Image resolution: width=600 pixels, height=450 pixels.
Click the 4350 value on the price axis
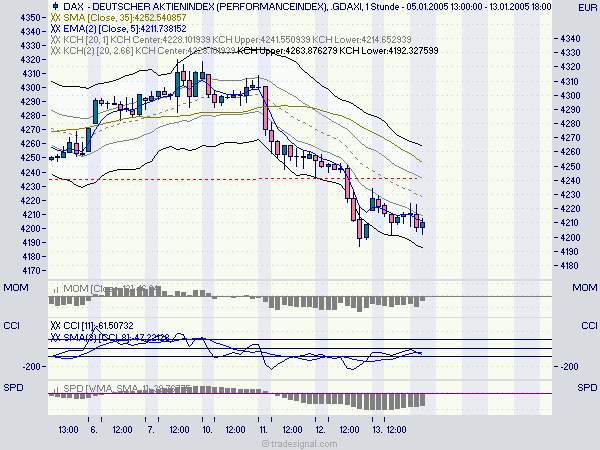coord(30,18)
